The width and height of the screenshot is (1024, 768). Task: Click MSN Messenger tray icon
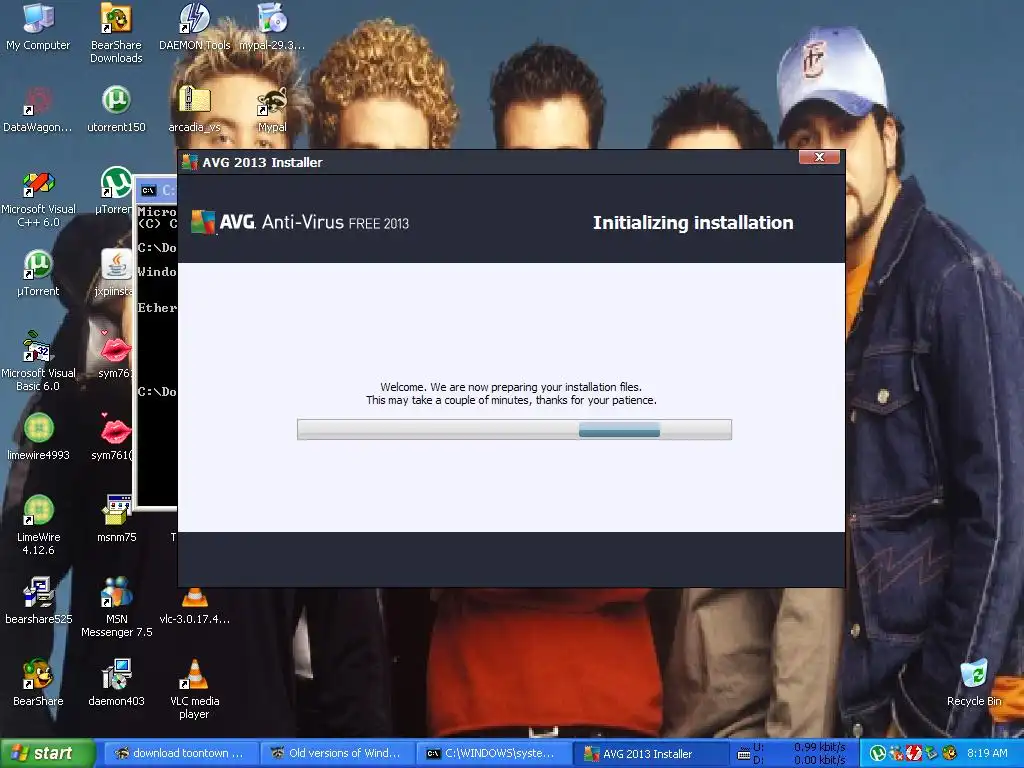895,753
